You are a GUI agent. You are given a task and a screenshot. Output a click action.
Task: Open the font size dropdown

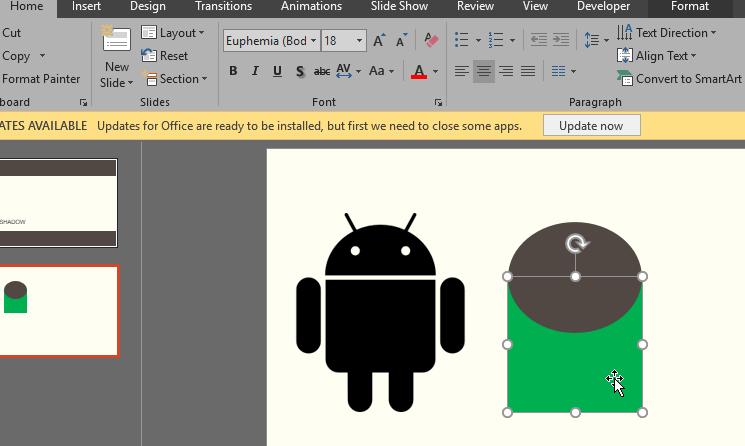coord(360,41)
